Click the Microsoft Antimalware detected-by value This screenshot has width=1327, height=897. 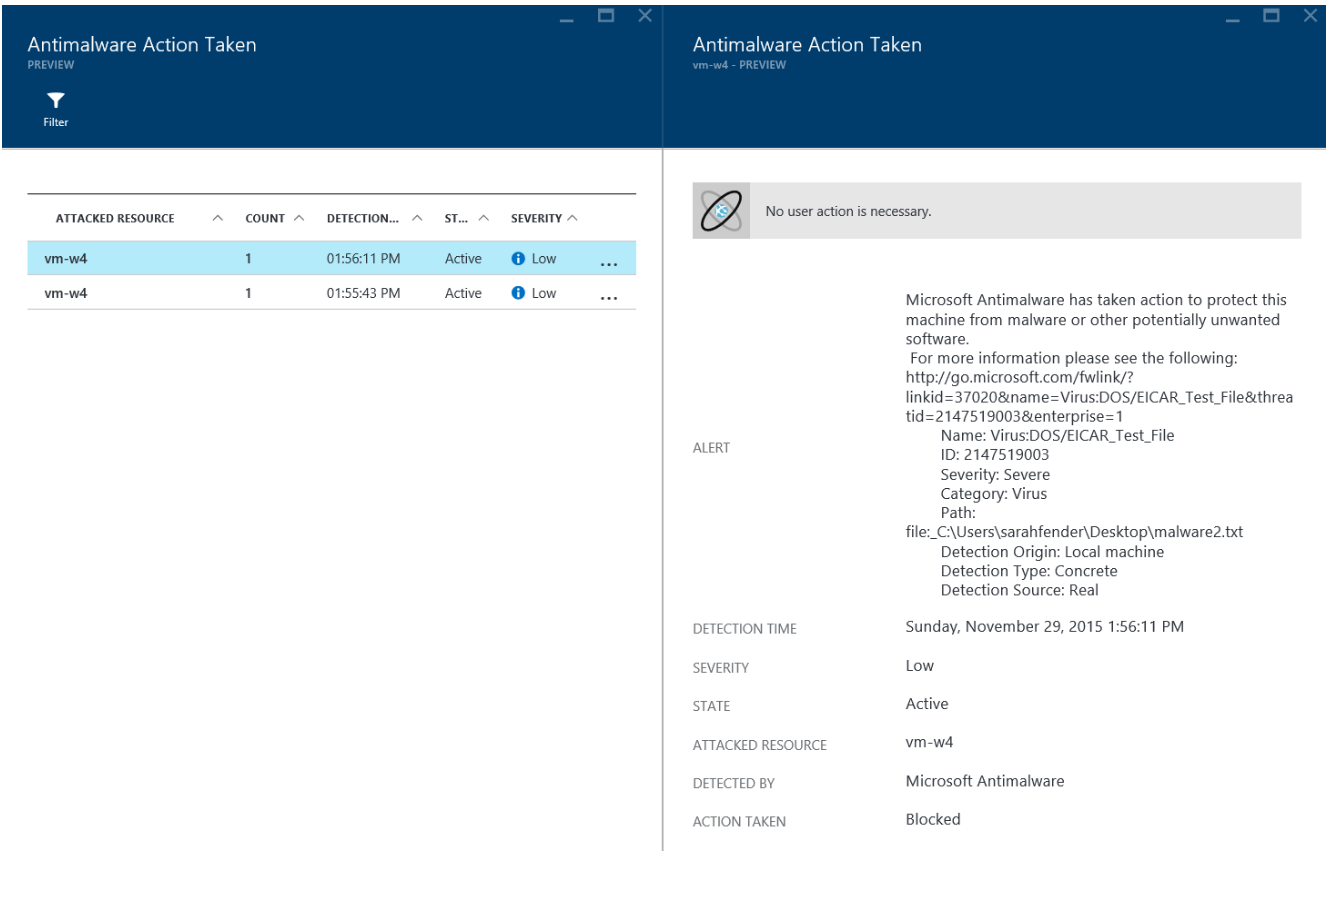[985, 781]
